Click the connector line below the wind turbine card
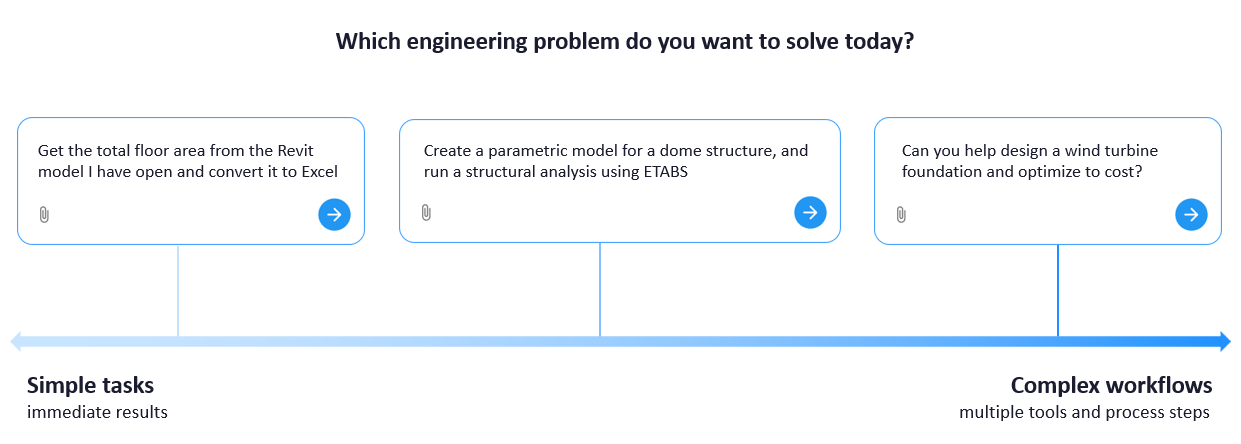Viewport: 1241px width, 444px height. point(1058,290)
